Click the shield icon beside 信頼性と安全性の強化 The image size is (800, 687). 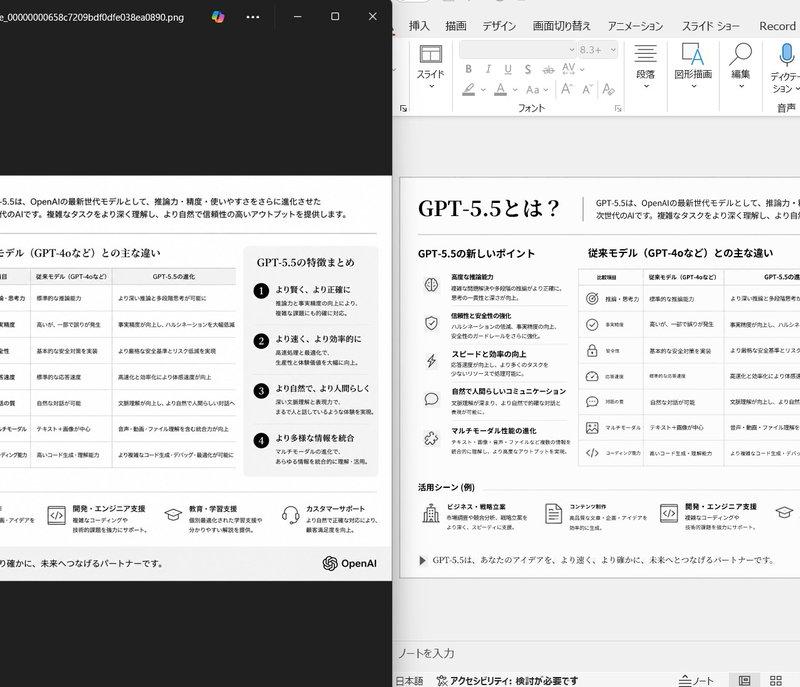(431, 323)
